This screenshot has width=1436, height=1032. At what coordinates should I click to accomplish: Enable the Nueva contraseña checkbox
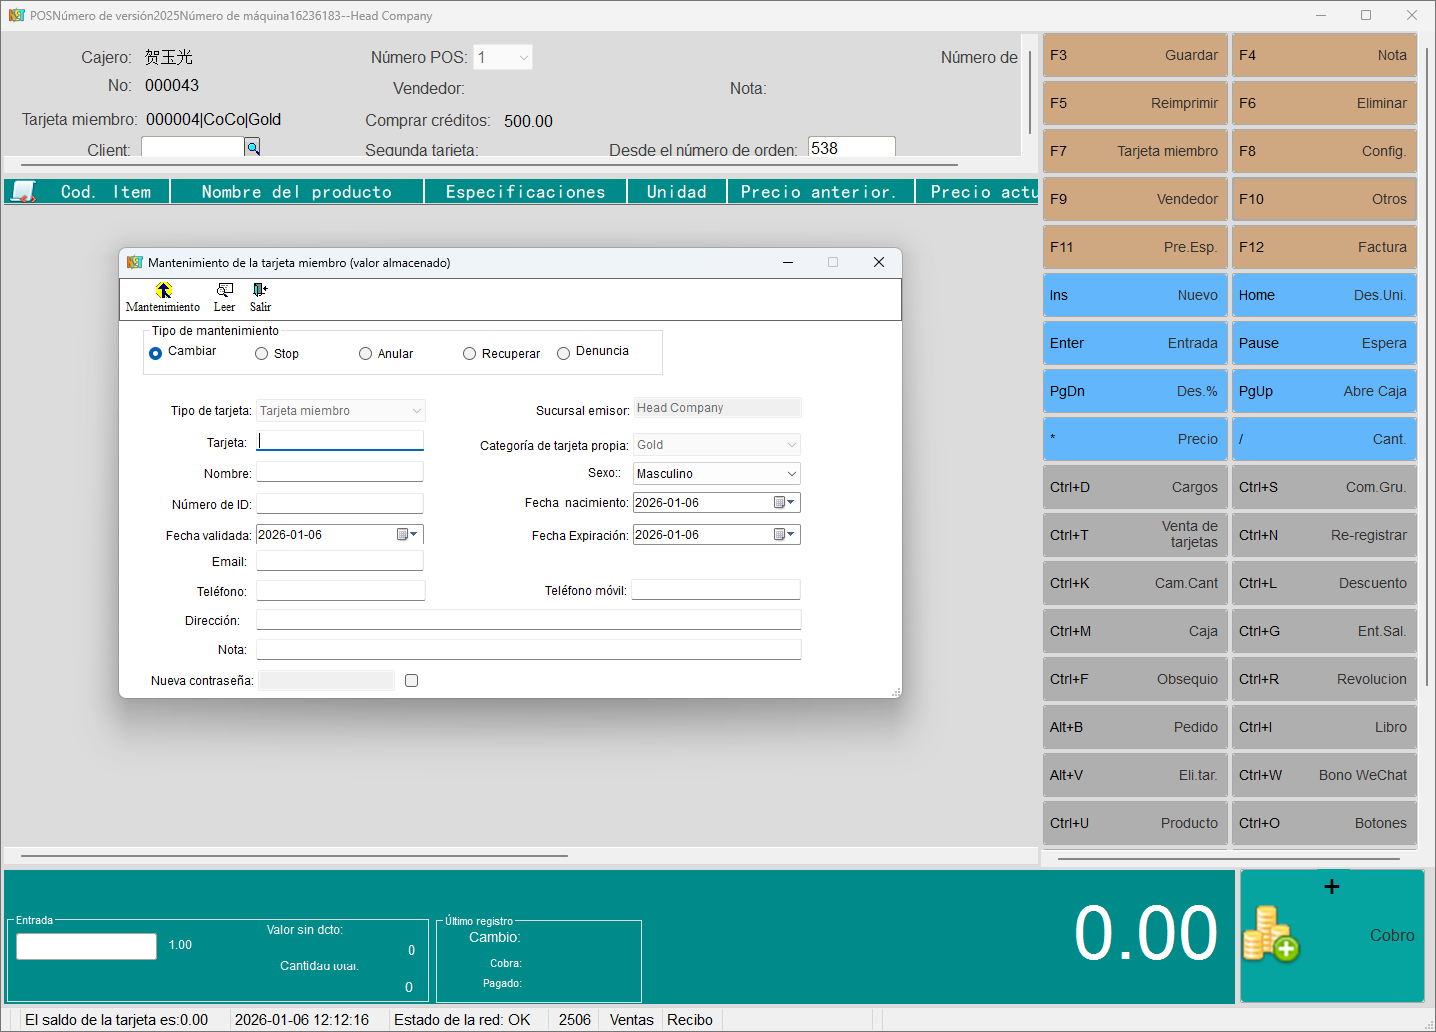click(x=411, y=681)
